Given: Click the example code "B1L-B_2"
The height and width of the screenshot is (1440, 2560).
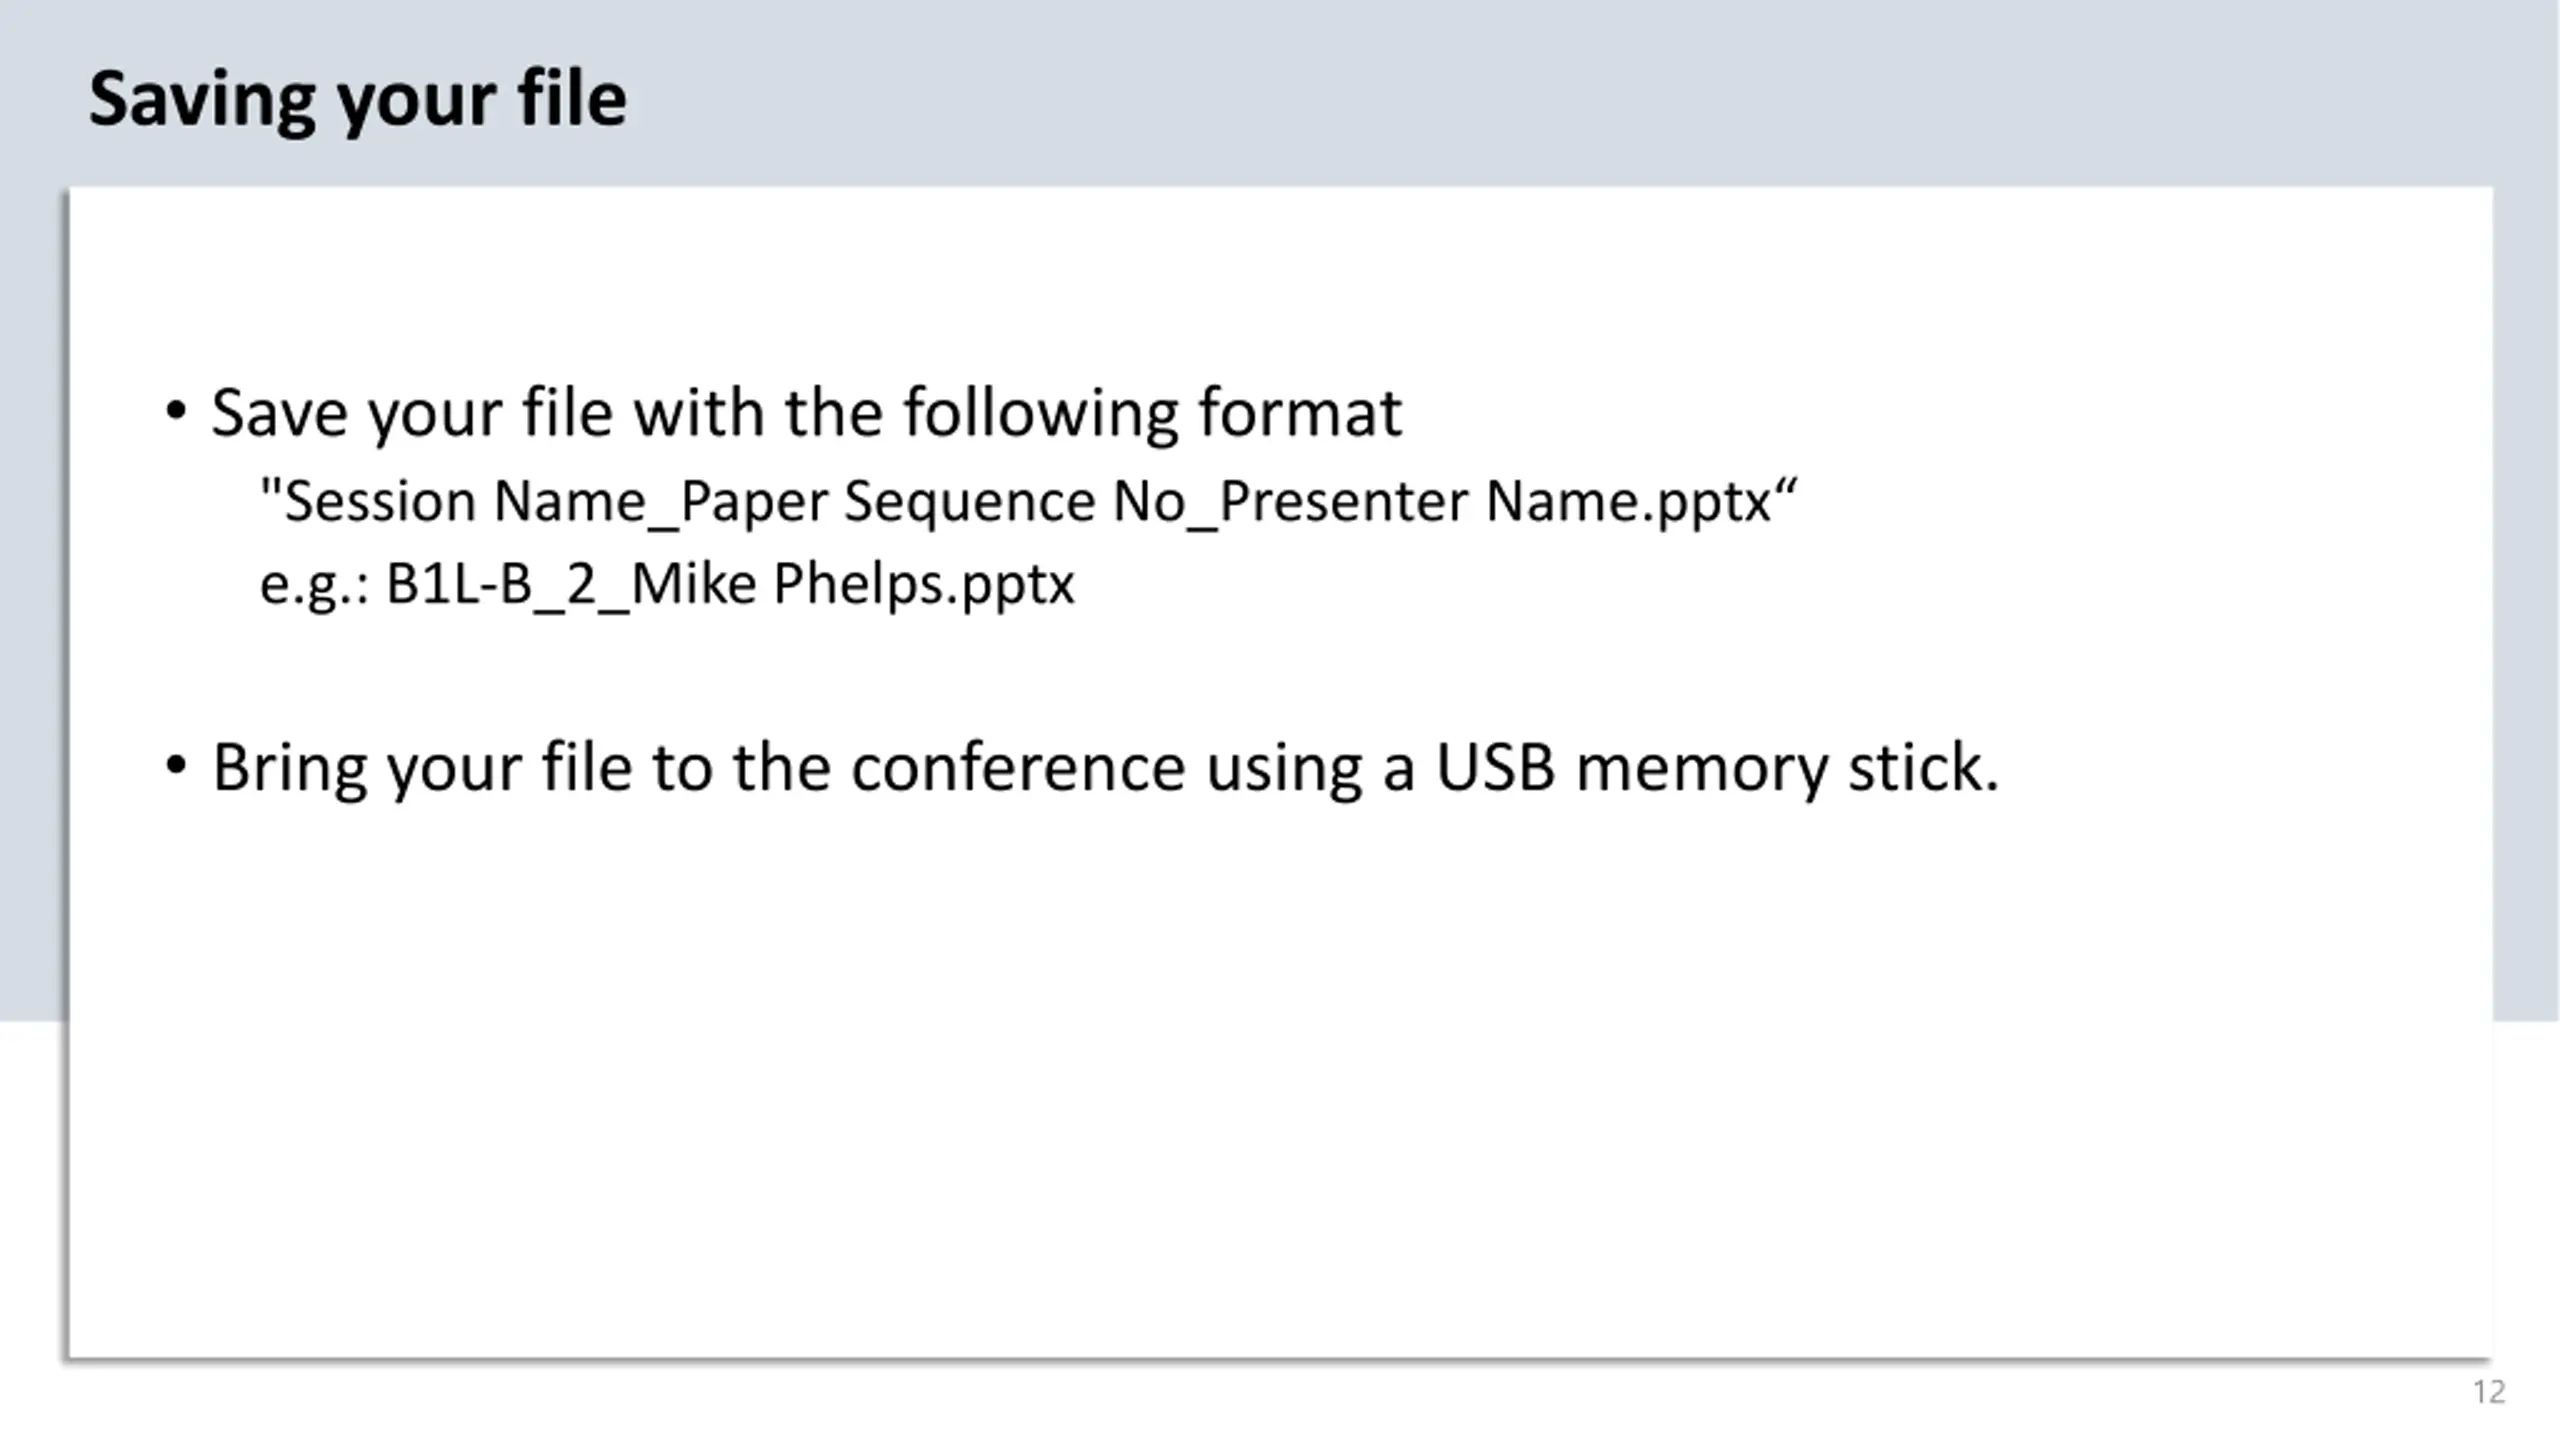Looking at the screenshot, I should [491, 584].
